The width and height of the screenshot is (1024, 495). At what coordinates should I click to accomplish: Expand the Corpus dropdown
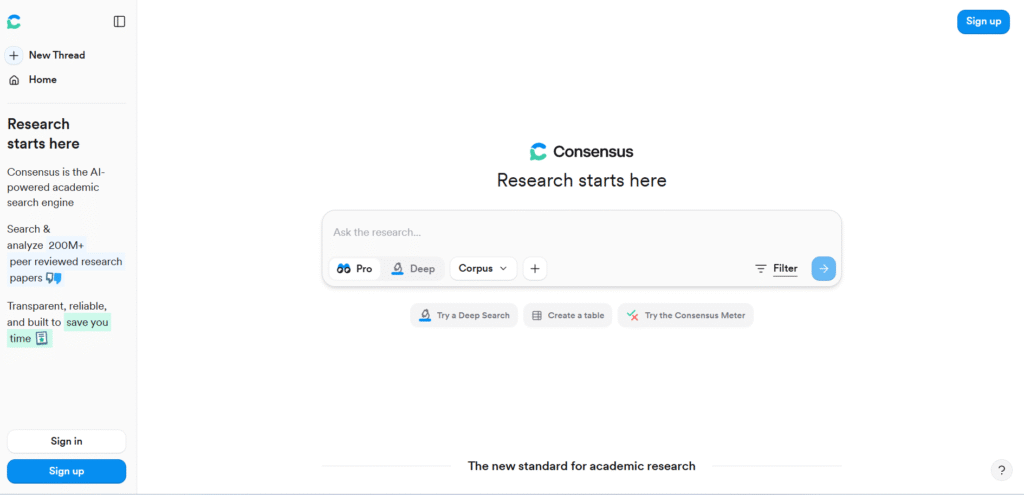(x=484, y=269)
